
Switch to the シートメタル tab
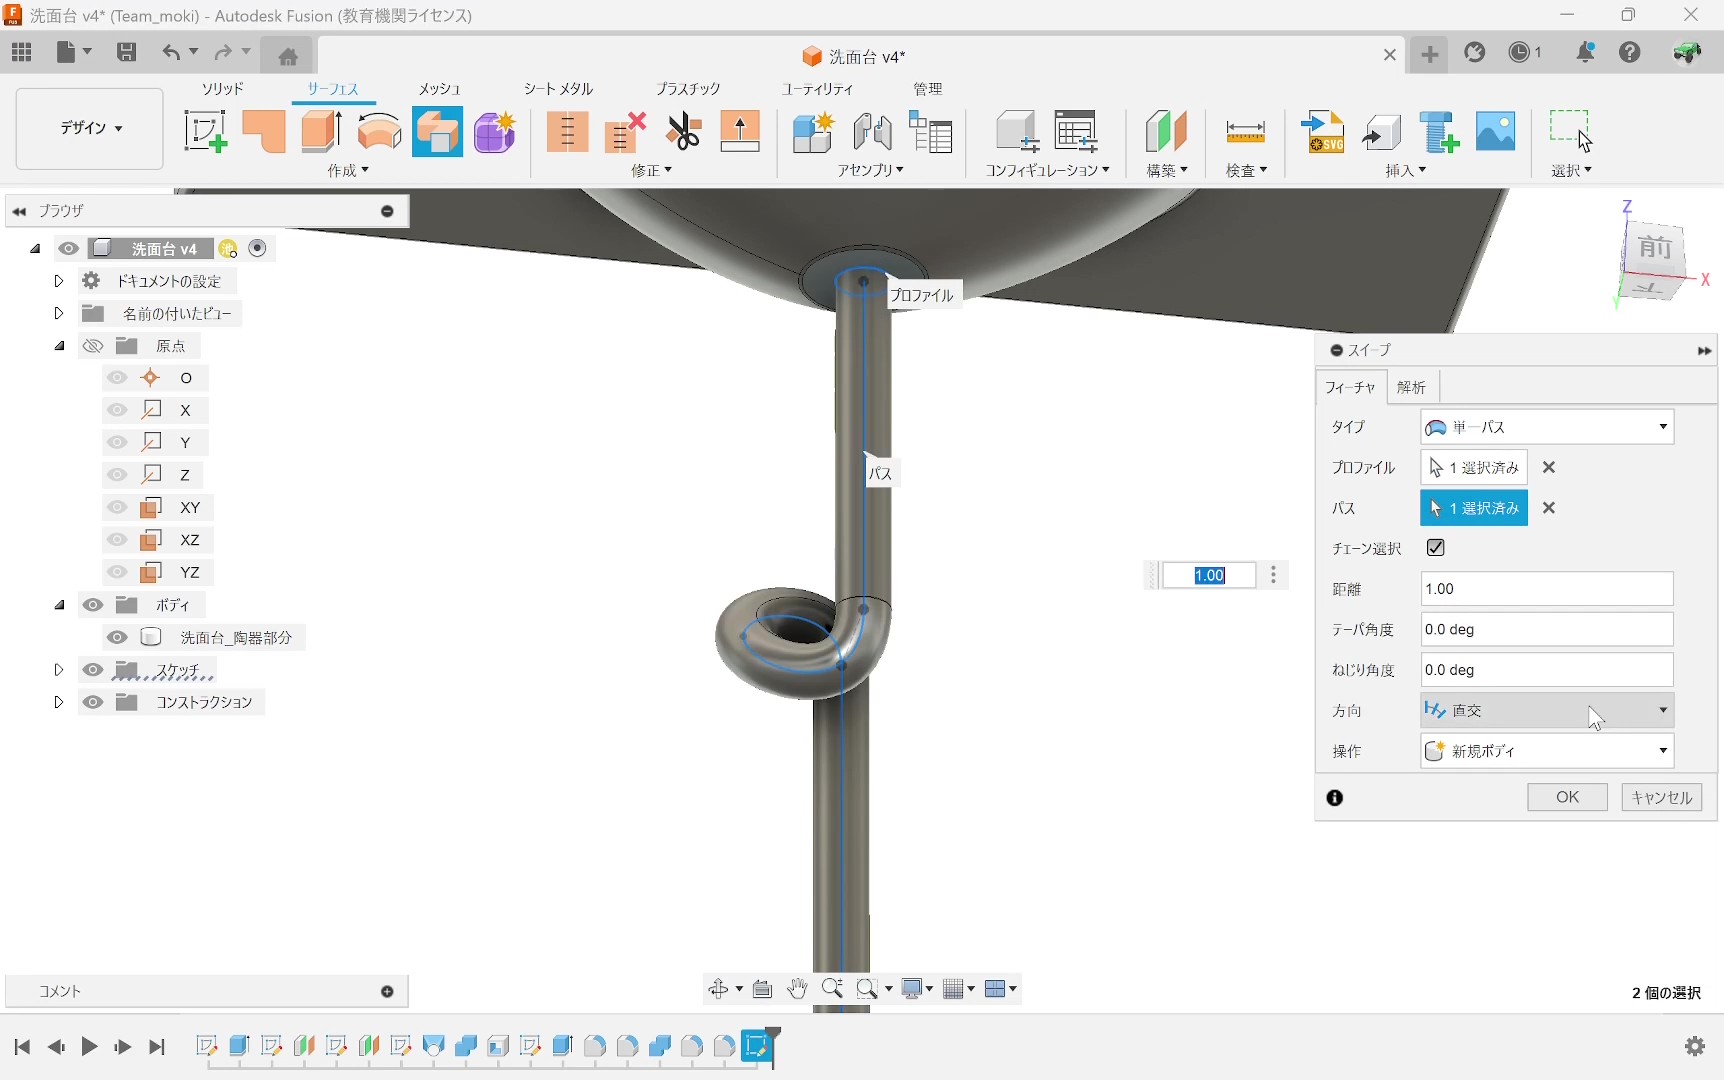[x=558, y=89]
